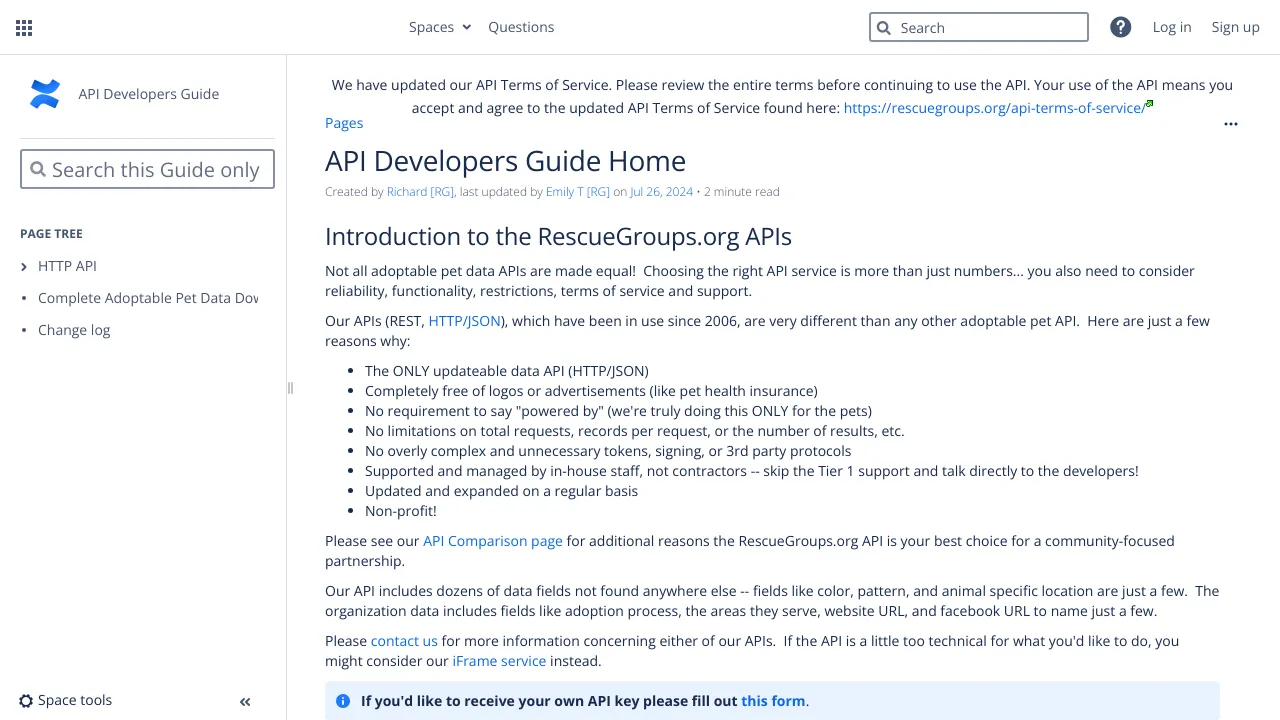Click the Pages breadcrumb link
The image size is (1280, 720).
click(344, 123)
